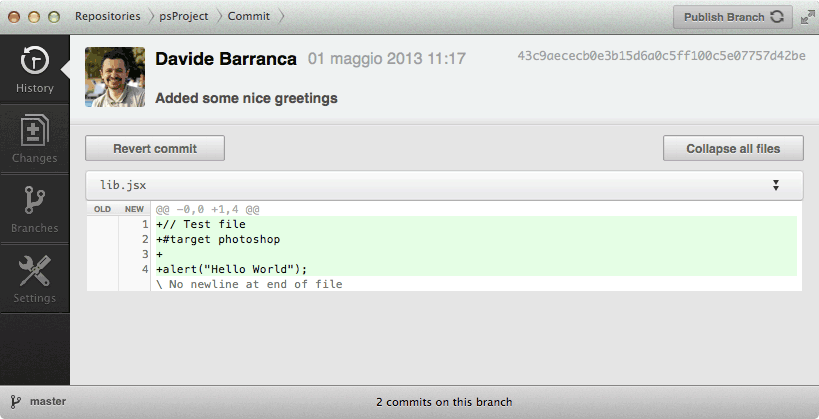Click the lib.jsx file name
Image resolution: width=819 pixels, height=419 pixels.
(x=123, y=185)
